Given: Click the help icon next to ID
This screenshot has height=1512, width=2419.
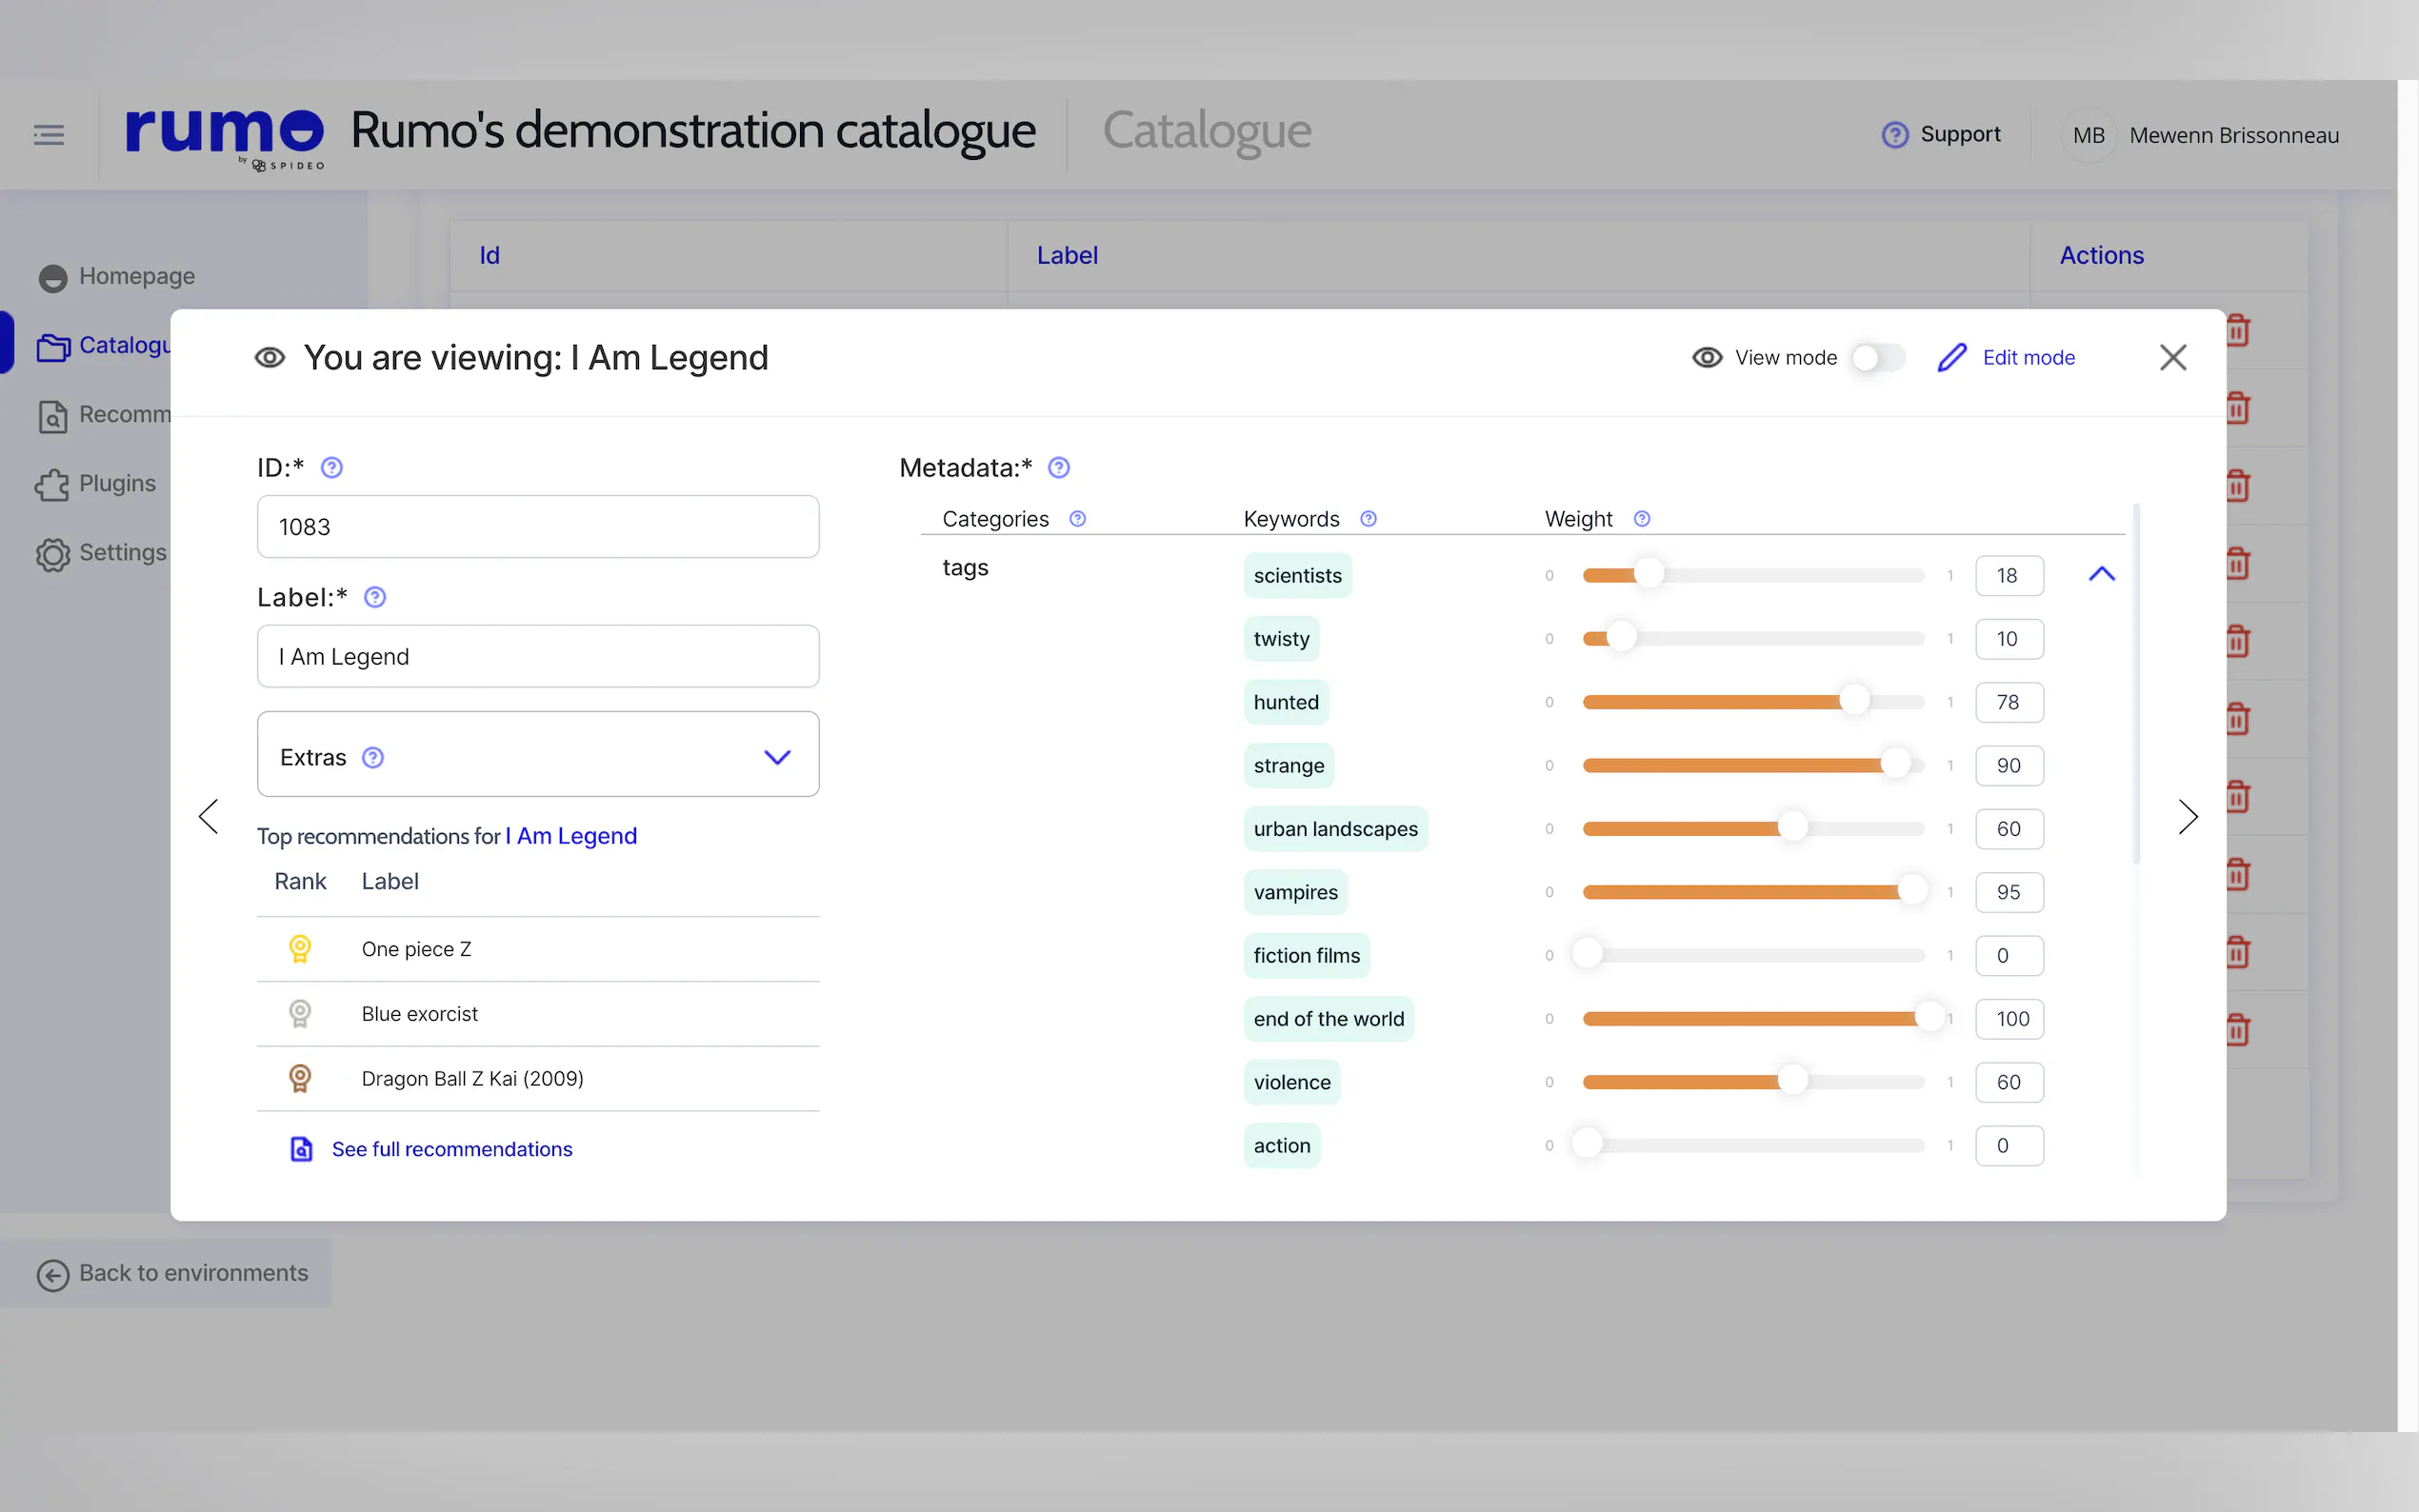Looking at the screenshot, I should pyautogui.click(x=331, y=468).
